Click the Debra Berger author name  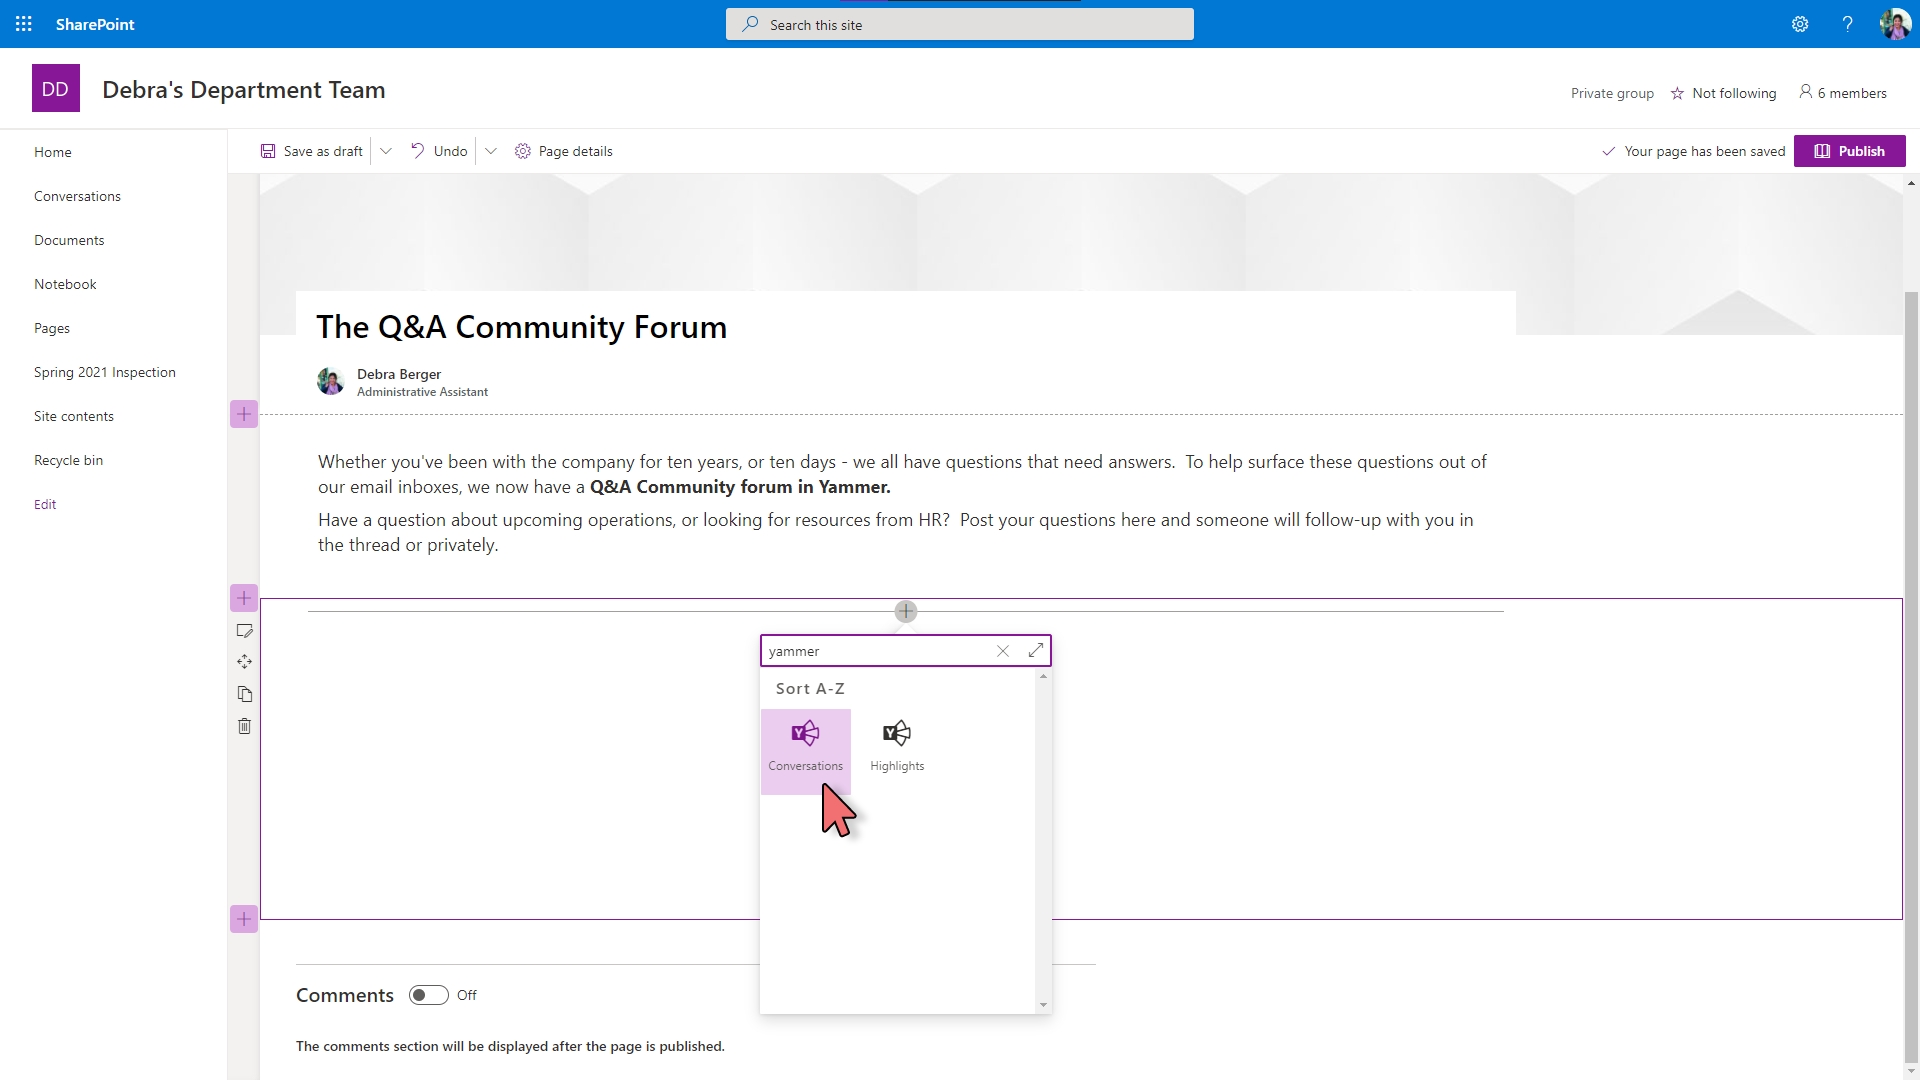click(399, 374)
